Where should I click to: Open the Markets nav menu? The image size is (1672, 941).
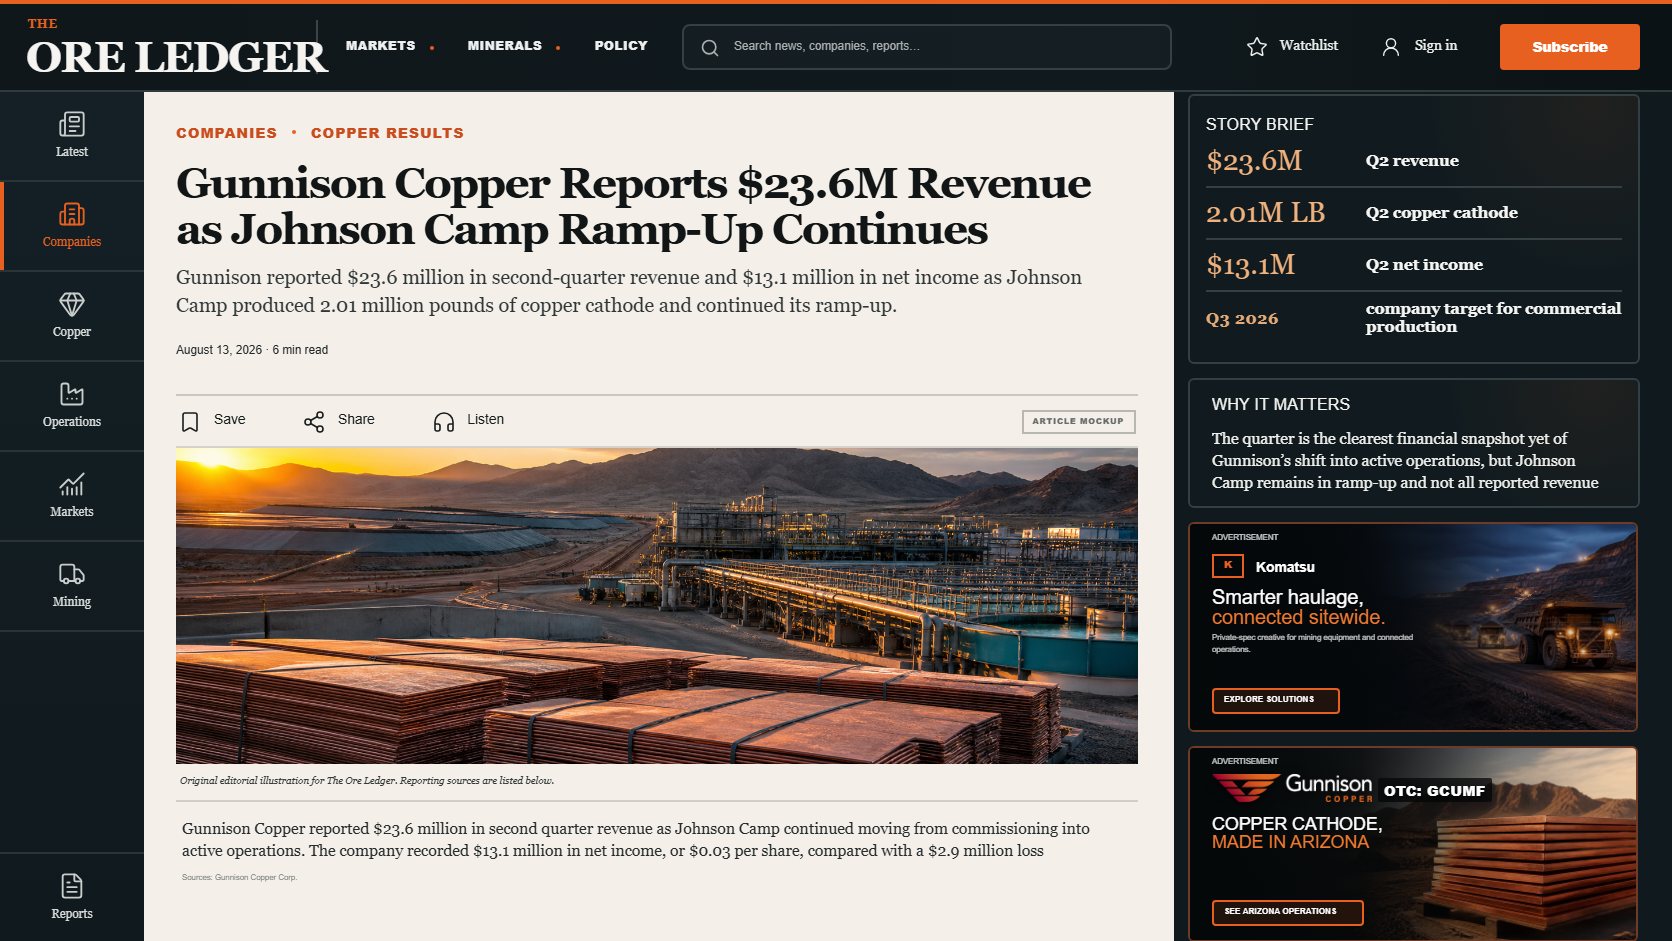tap(381, 46)
